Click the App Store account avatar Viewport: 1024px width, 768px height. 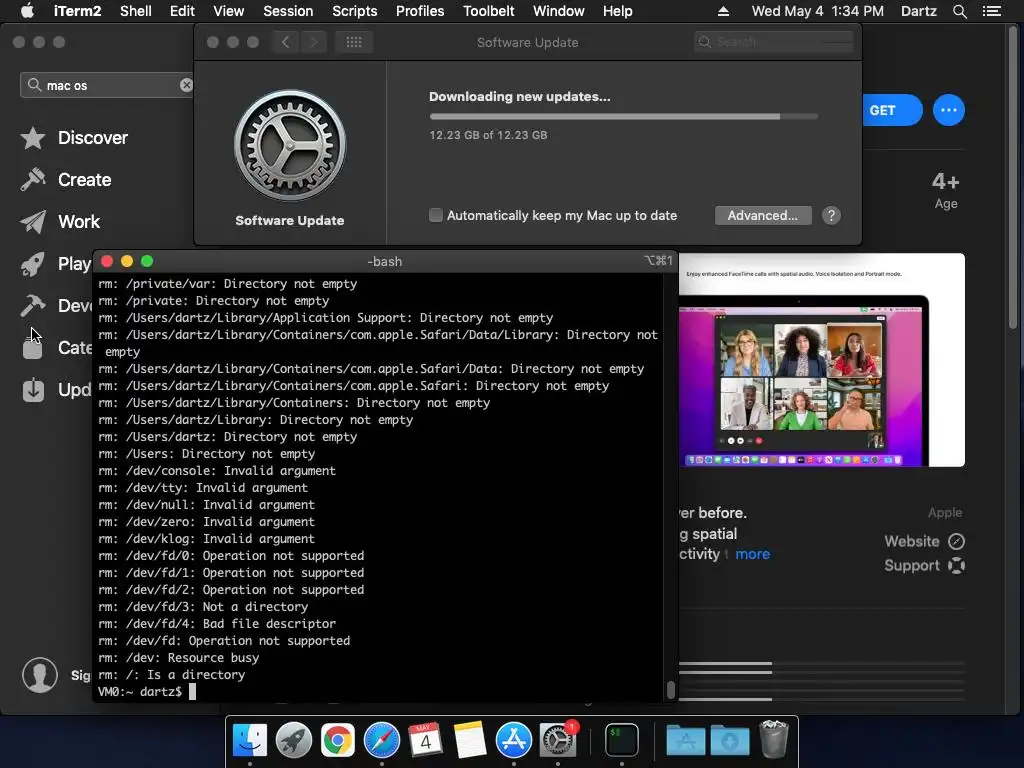pos(40,675)
